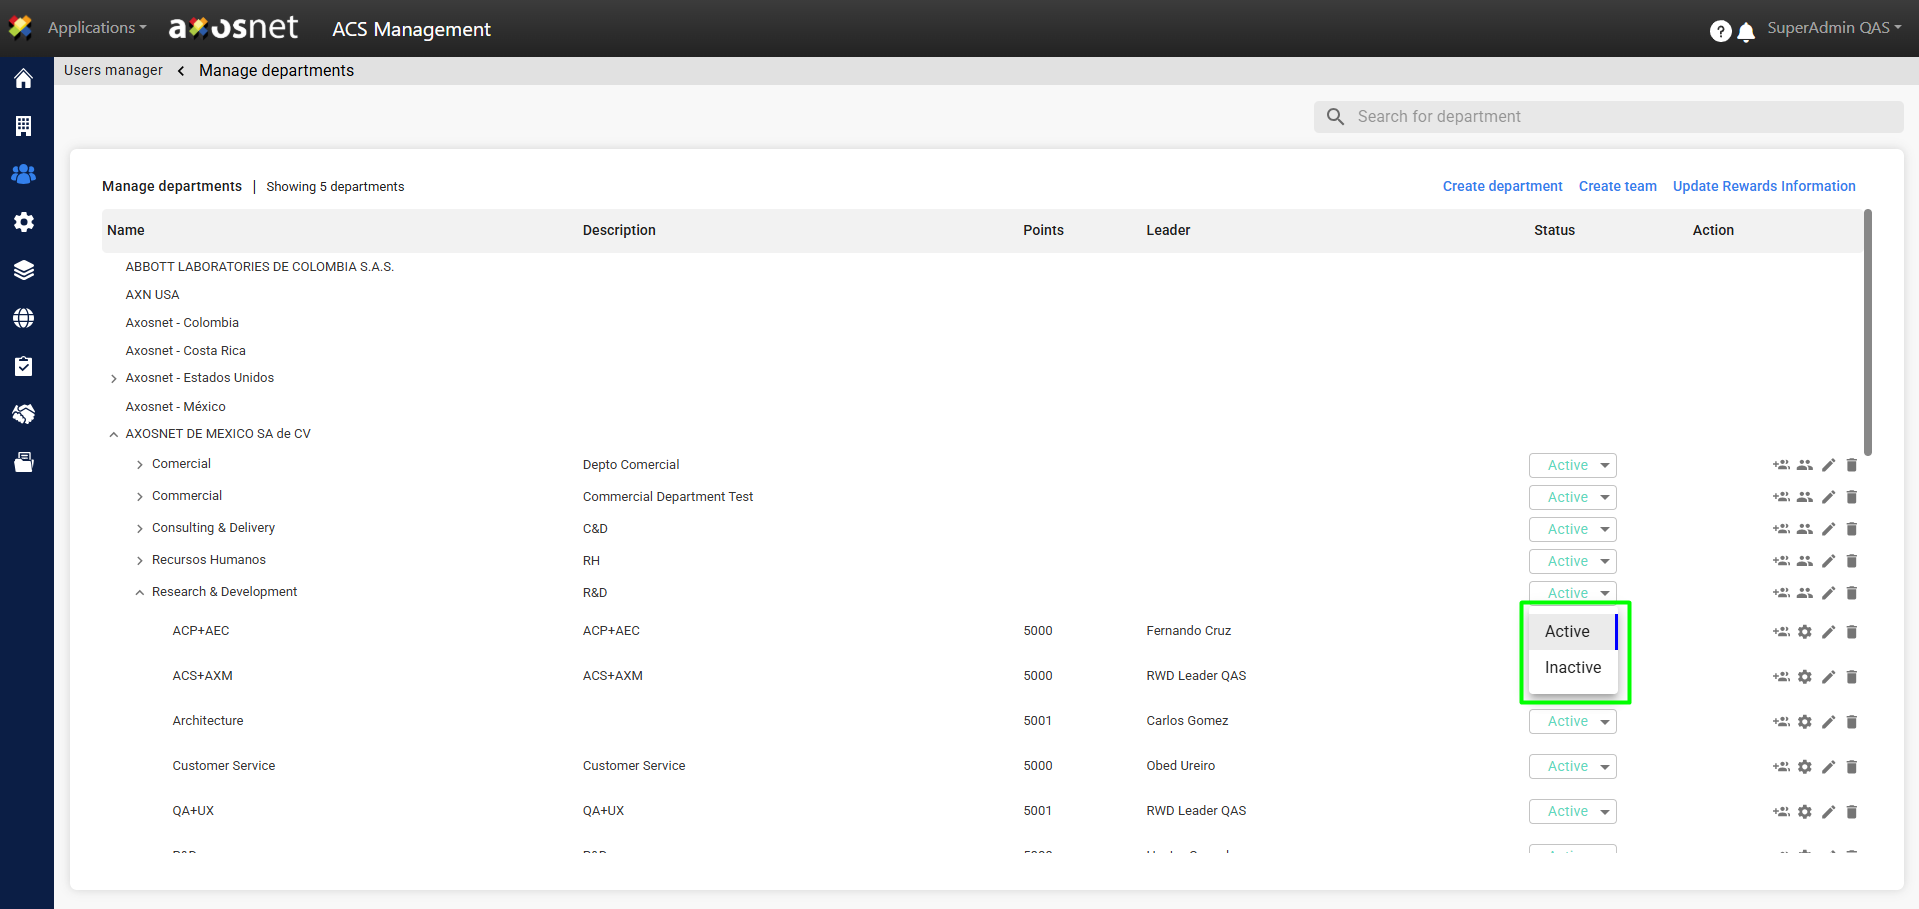Select Active in the status menu
Screen dimensions: 1919x909
click(1573, 632)
